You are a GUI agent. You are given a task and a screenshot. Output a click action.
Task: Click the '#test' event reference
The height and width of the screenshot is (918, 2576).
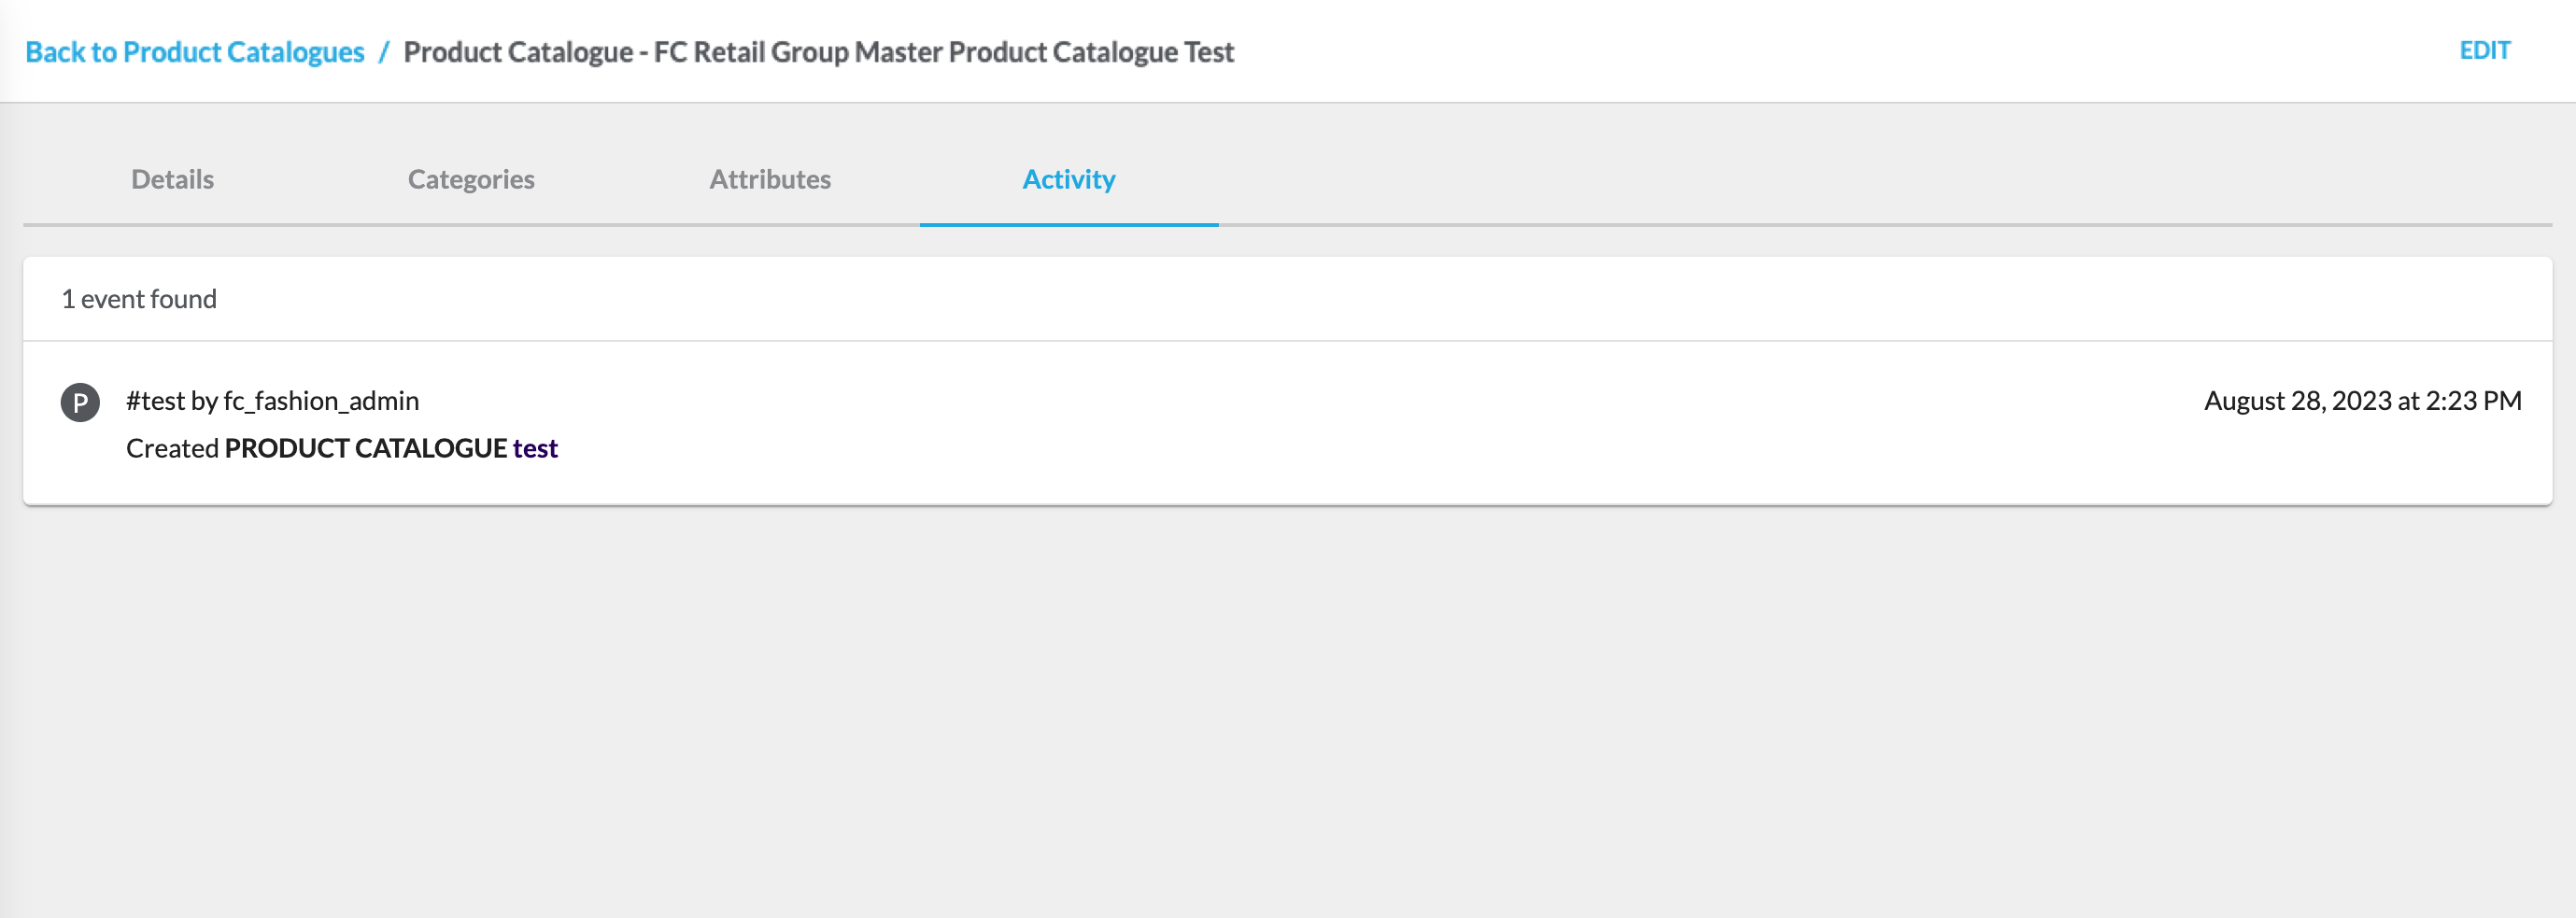[x=155, y=401]
